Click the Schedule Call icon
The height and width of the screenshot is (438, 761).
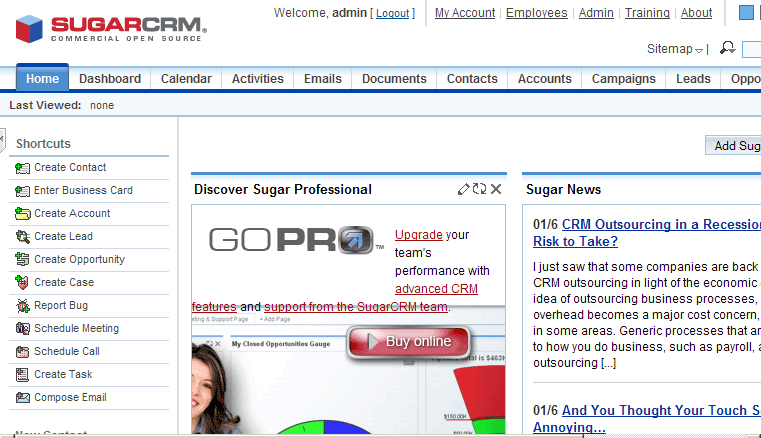click(22, 352)
